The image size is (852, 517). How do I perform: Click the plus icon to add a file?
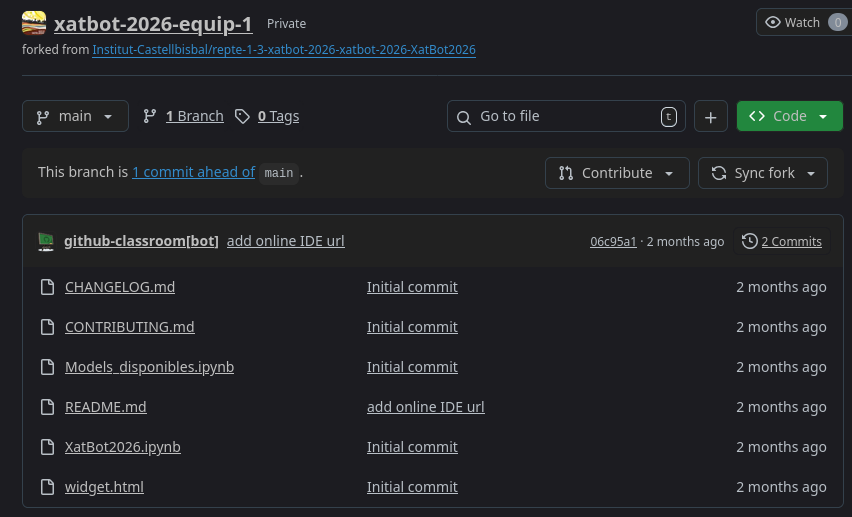(710, 117)
